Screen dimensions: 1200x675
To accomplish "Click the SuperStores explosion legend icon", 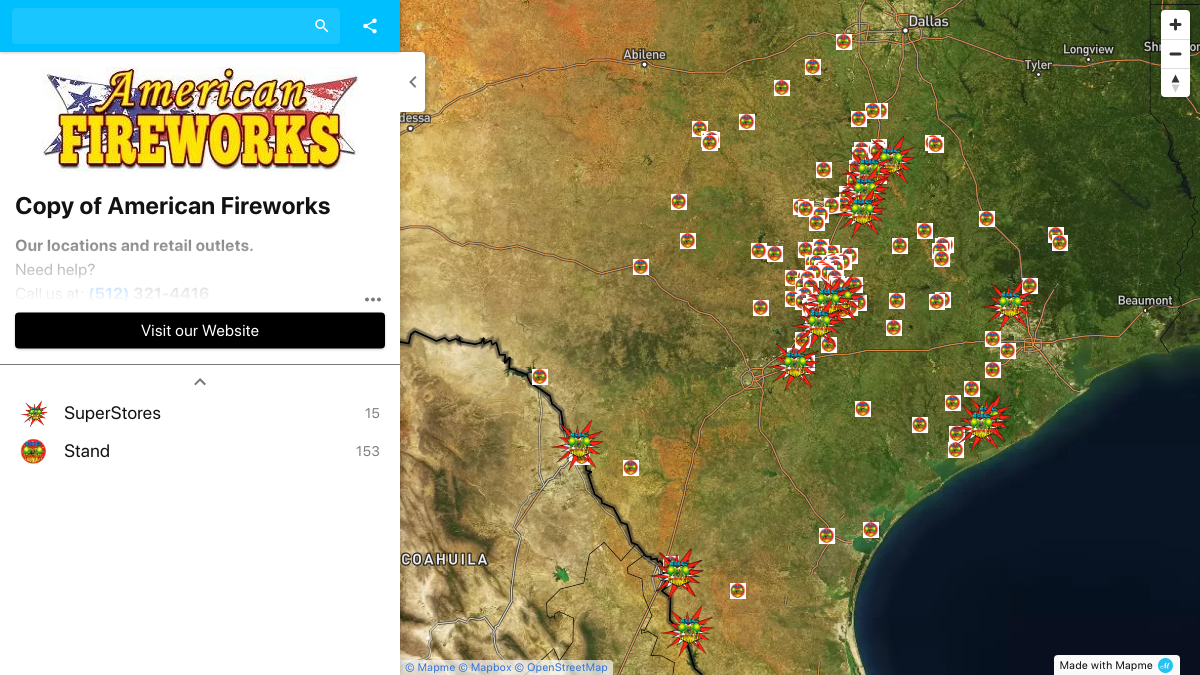I will [34, 412].
